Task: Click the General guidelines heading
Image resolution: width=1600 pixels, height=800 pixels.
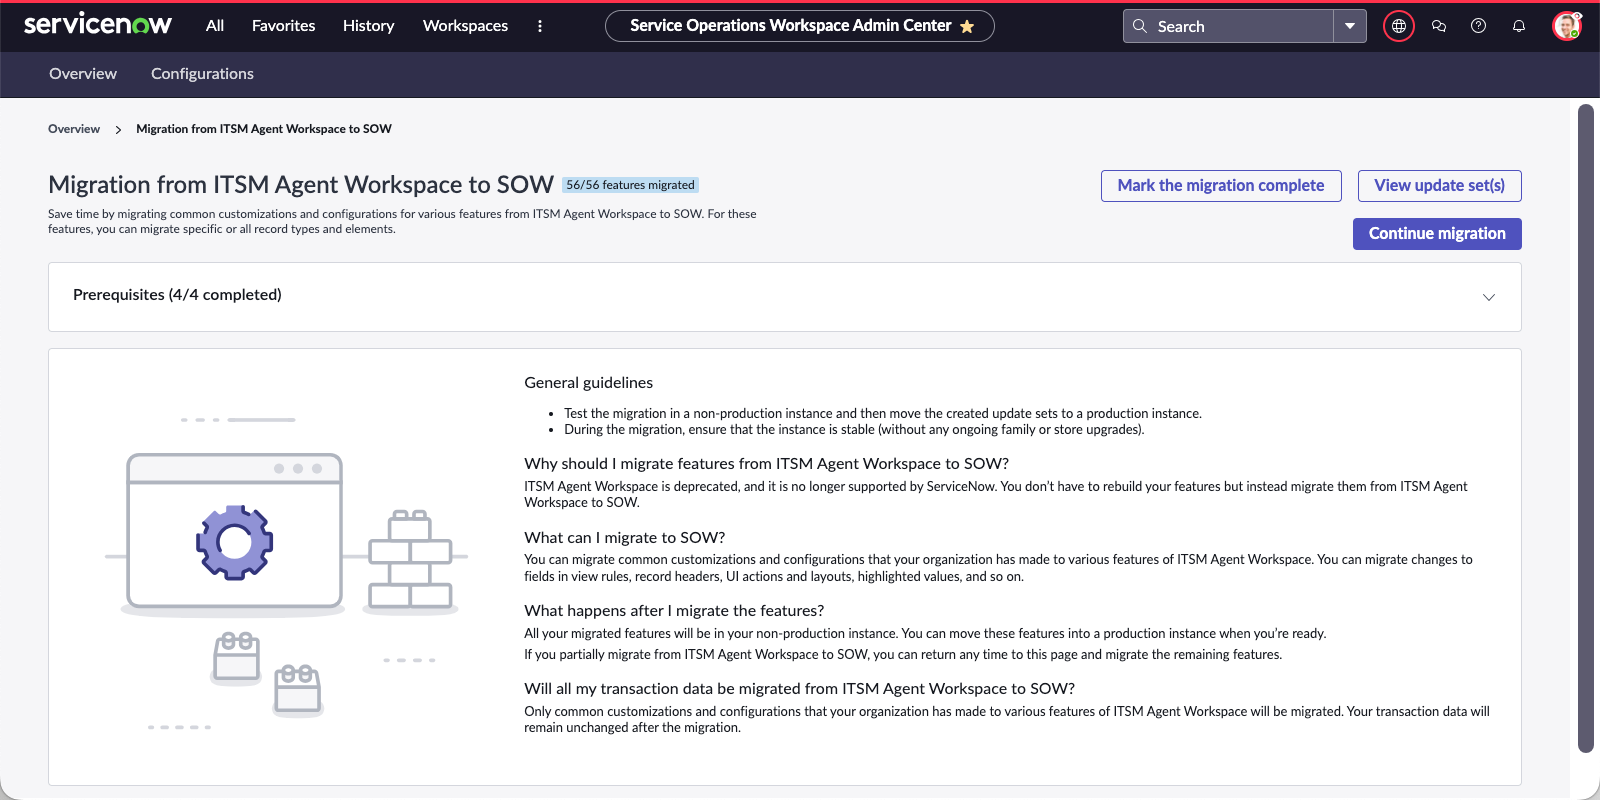Action: pos(588,383)
